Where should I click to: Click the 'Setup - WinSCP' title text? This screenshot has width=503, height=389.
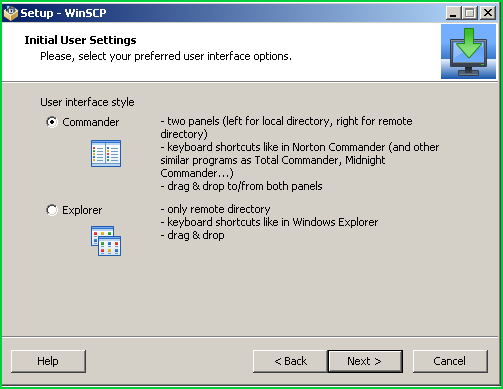63,13
